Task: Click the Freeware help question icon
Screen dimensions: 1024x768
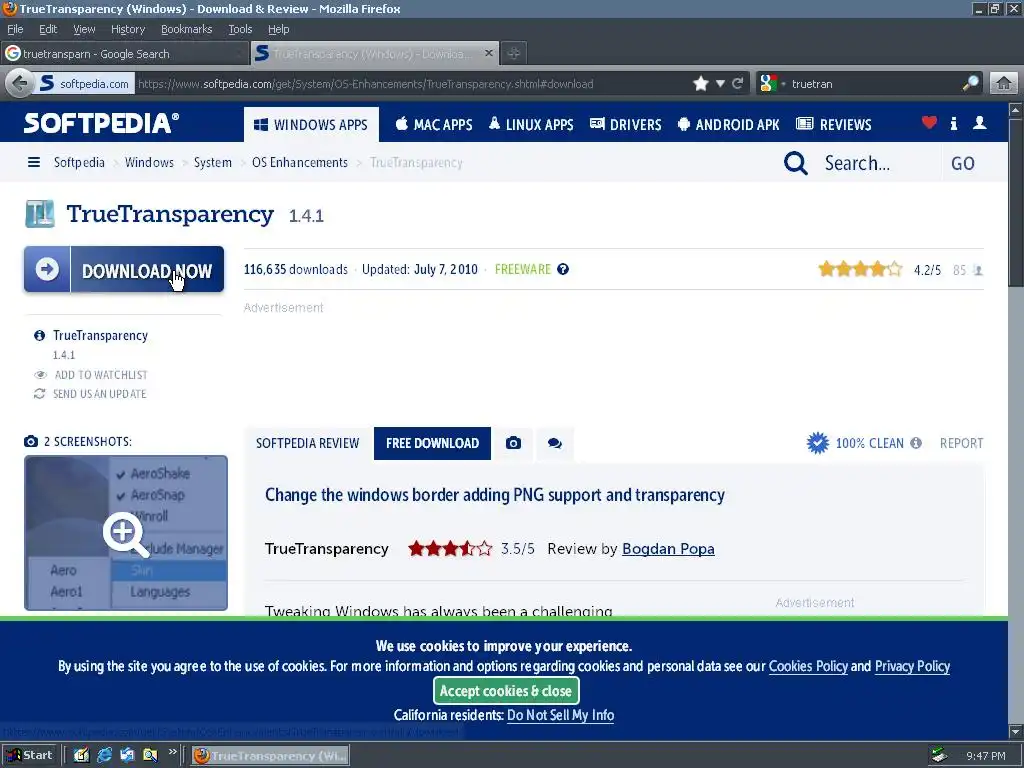Action: [563, 269]
